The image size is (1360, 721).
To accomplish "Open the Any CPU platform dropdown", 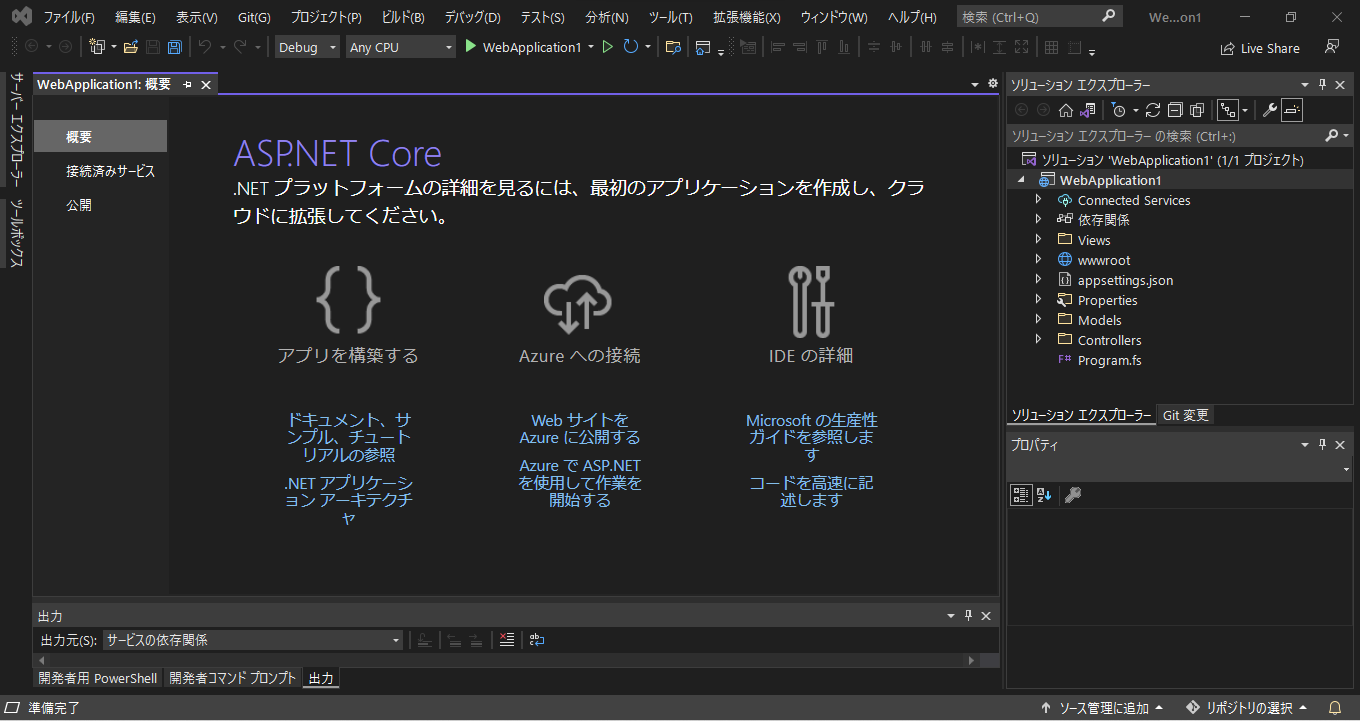I will 400,47.
